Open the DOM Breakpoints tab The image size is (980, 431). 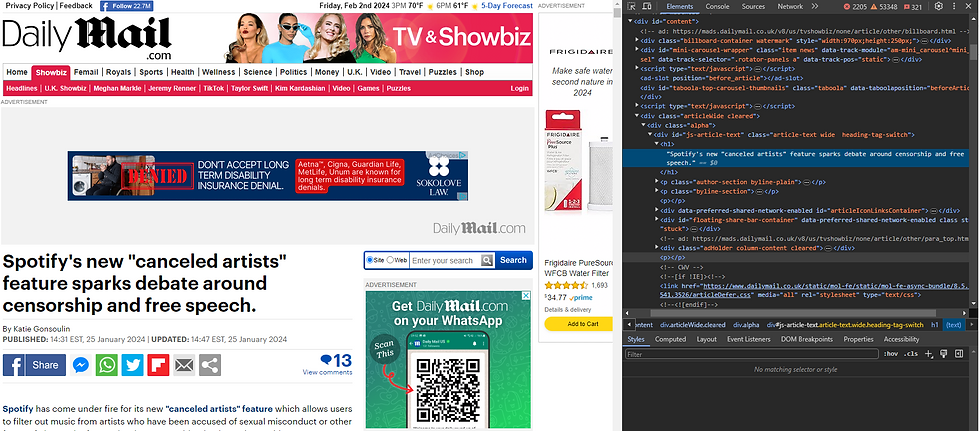click(807, 339)
